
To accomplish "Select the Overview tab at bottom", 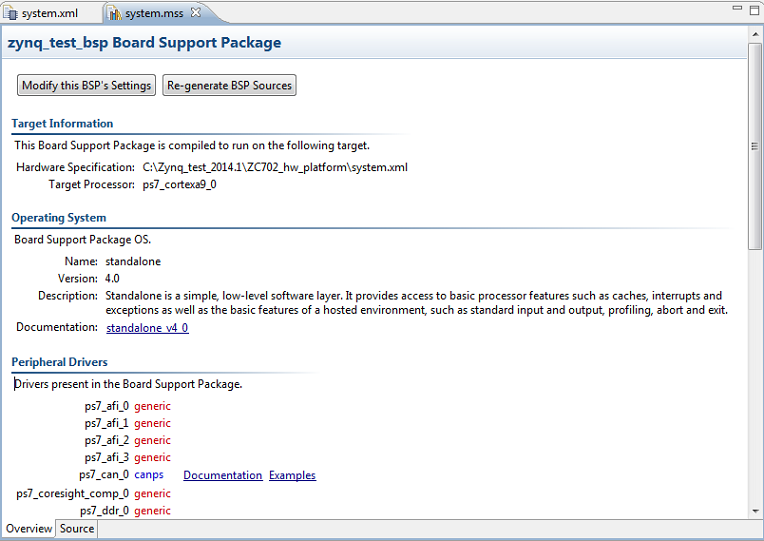I will pos(29,529).
